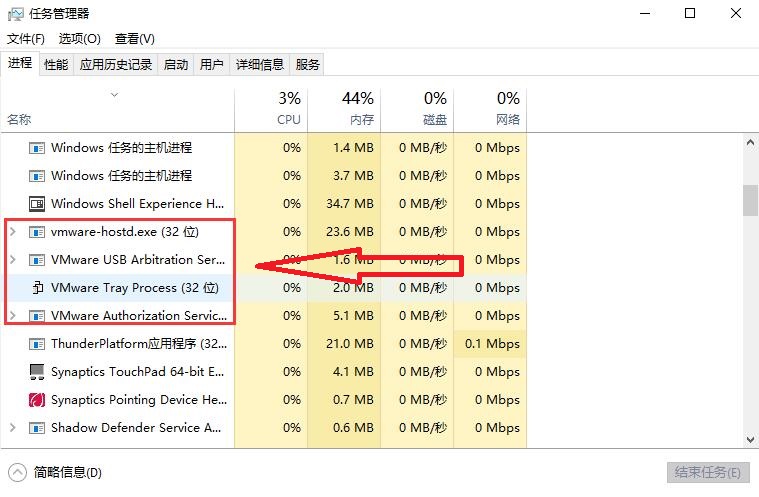Switch to the 详细信息 tab
Image resolution: width=759 pixels, height=497 pixels.
click(x=259, y=64)
